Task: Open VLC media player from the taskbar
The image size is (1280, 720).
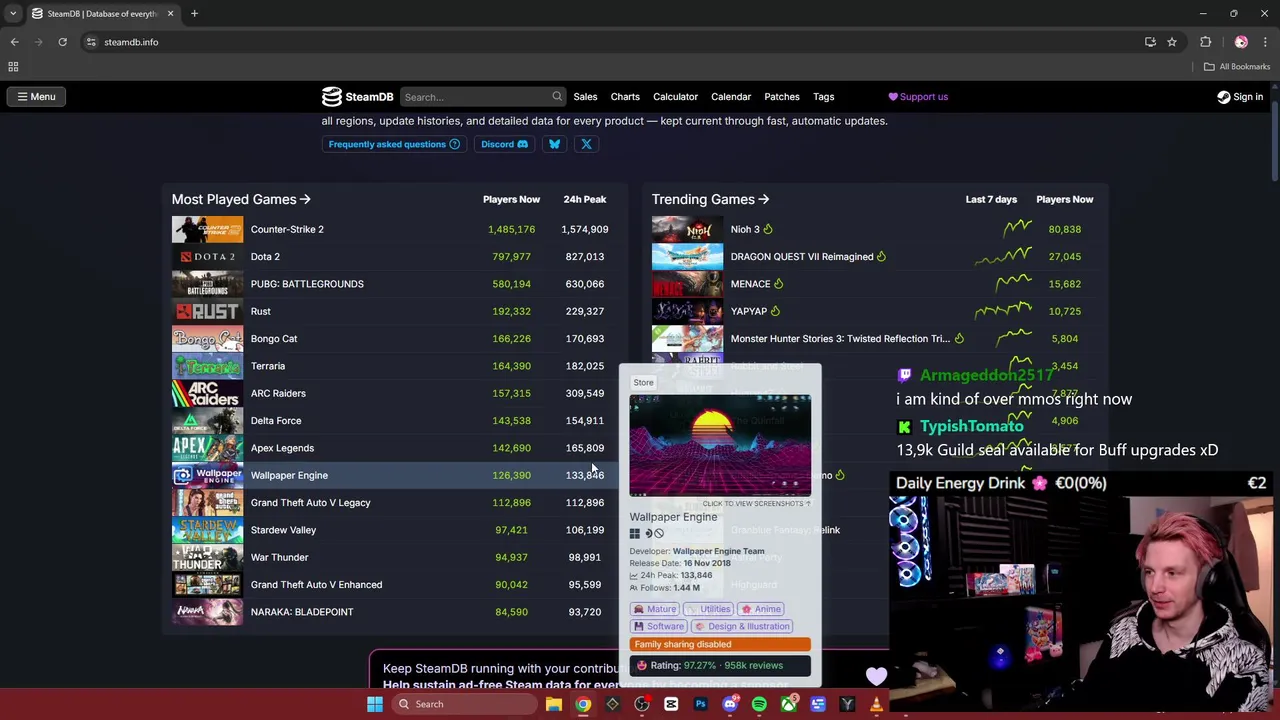Action: [x=876, y=704]
